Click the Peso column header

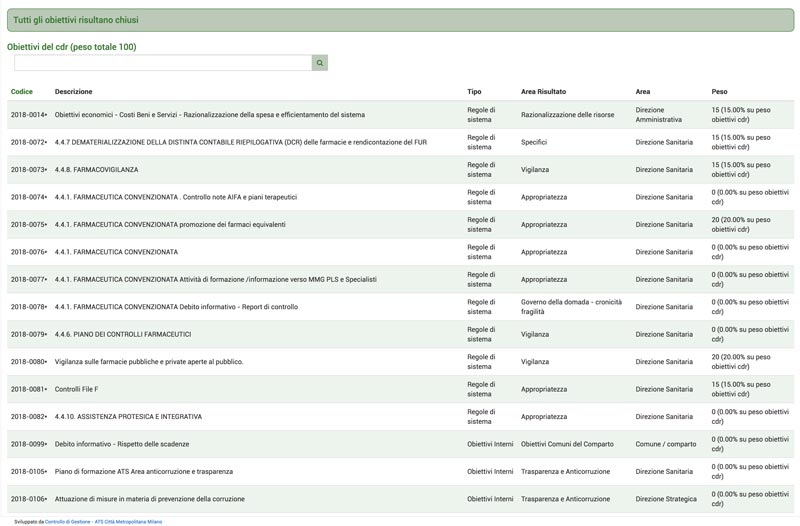point(719,91)
